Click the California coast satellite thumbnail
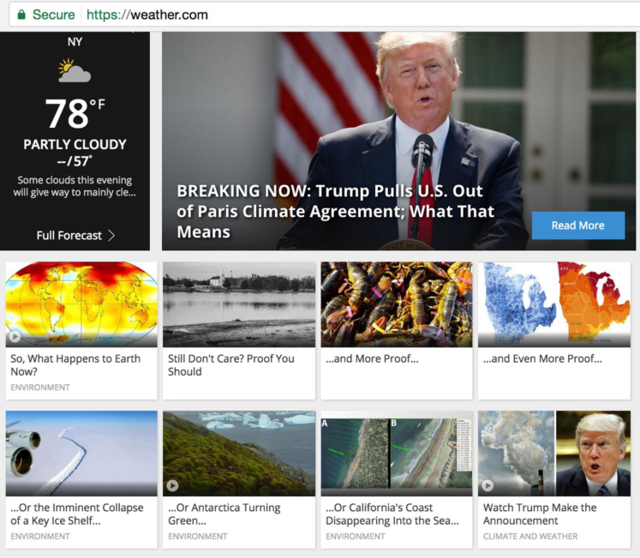640x558 pixels. click(396, 453)
